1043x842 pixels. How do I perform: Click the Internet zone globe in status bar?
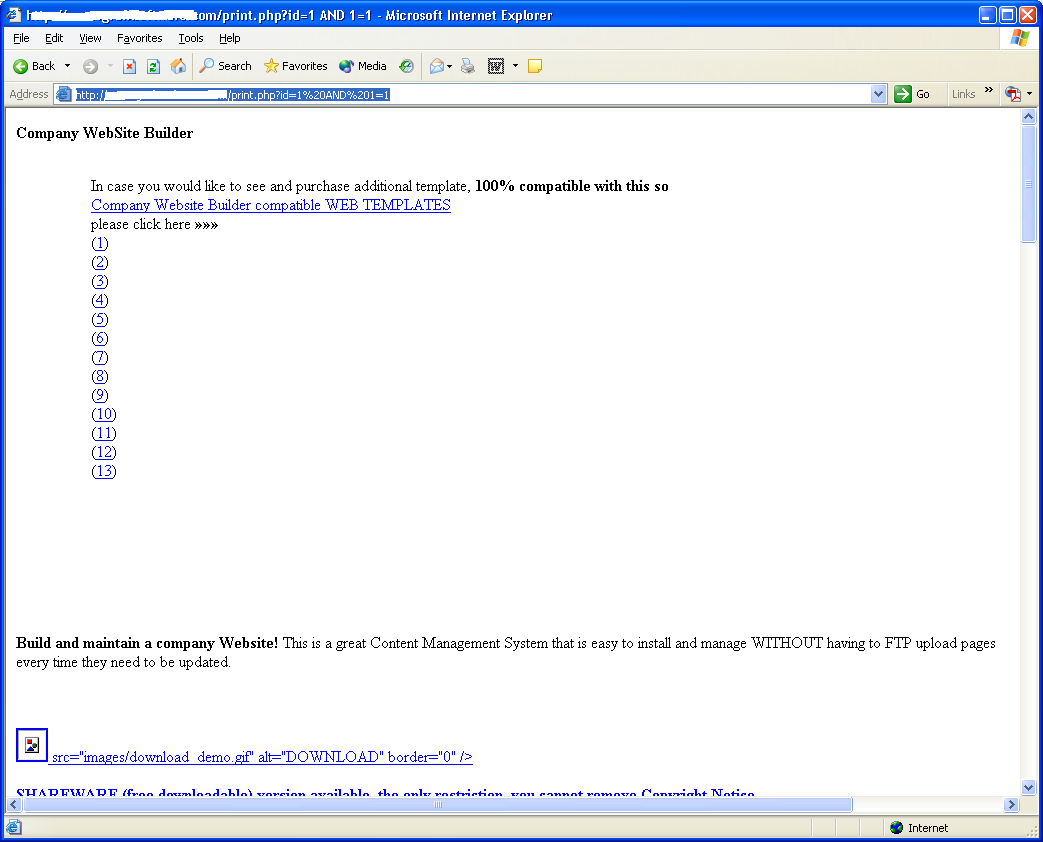(x=896, y=827)
